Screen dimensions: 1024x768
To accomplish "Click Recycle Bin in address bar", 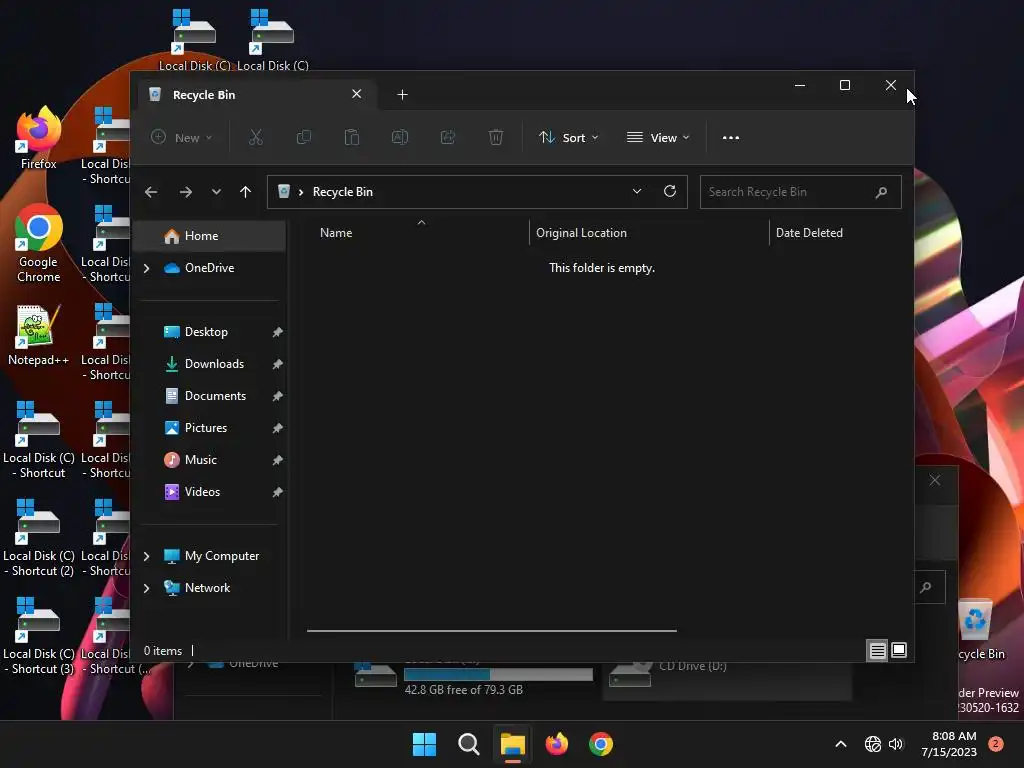I will pyautogui.click(x=343, y=192).
